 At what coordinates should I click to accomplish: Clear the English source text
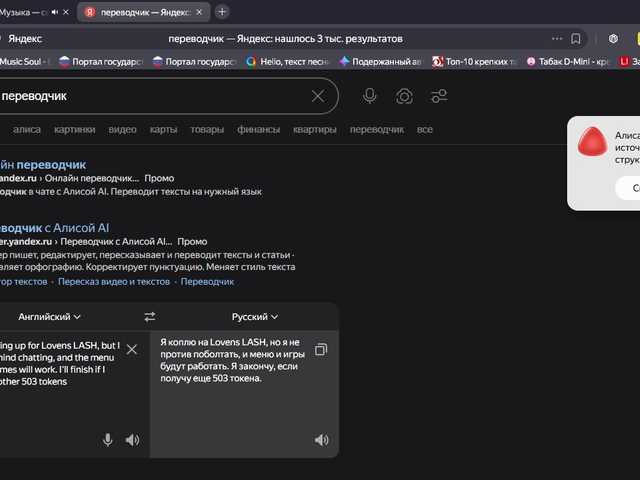point(131,349)
